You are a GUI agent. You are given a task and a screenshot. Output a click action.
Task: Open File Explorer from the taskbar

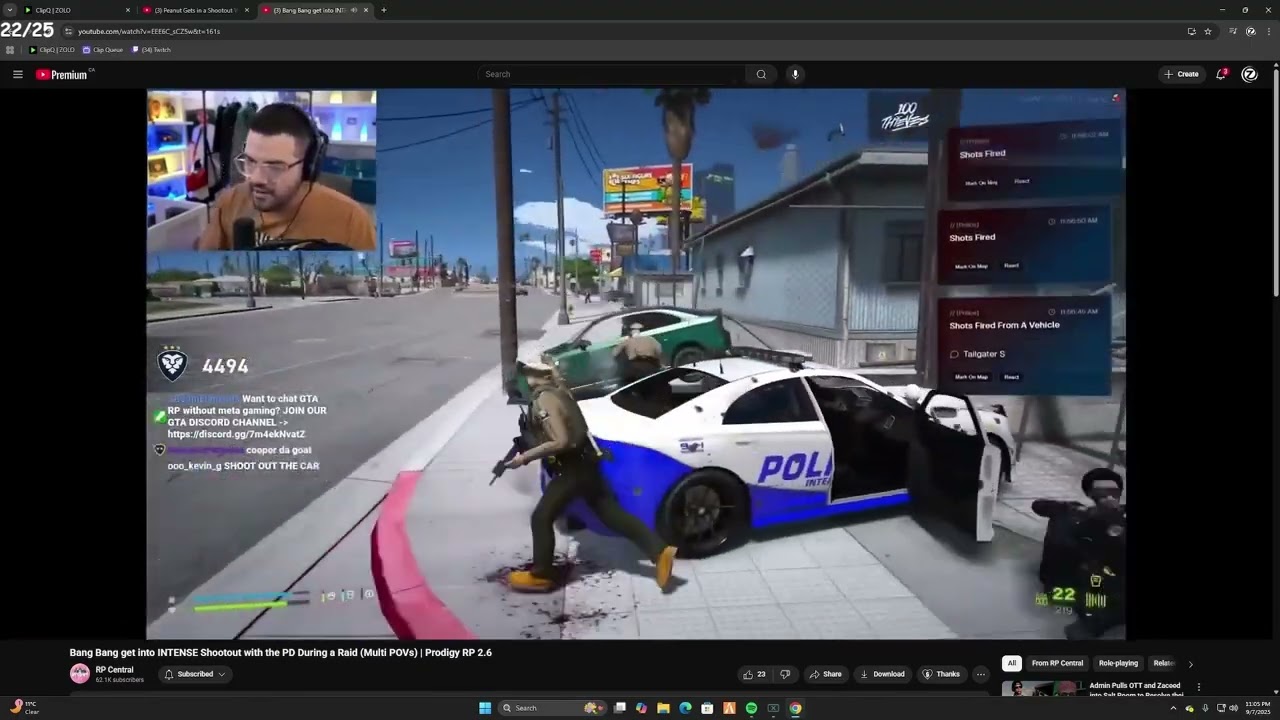663,708
